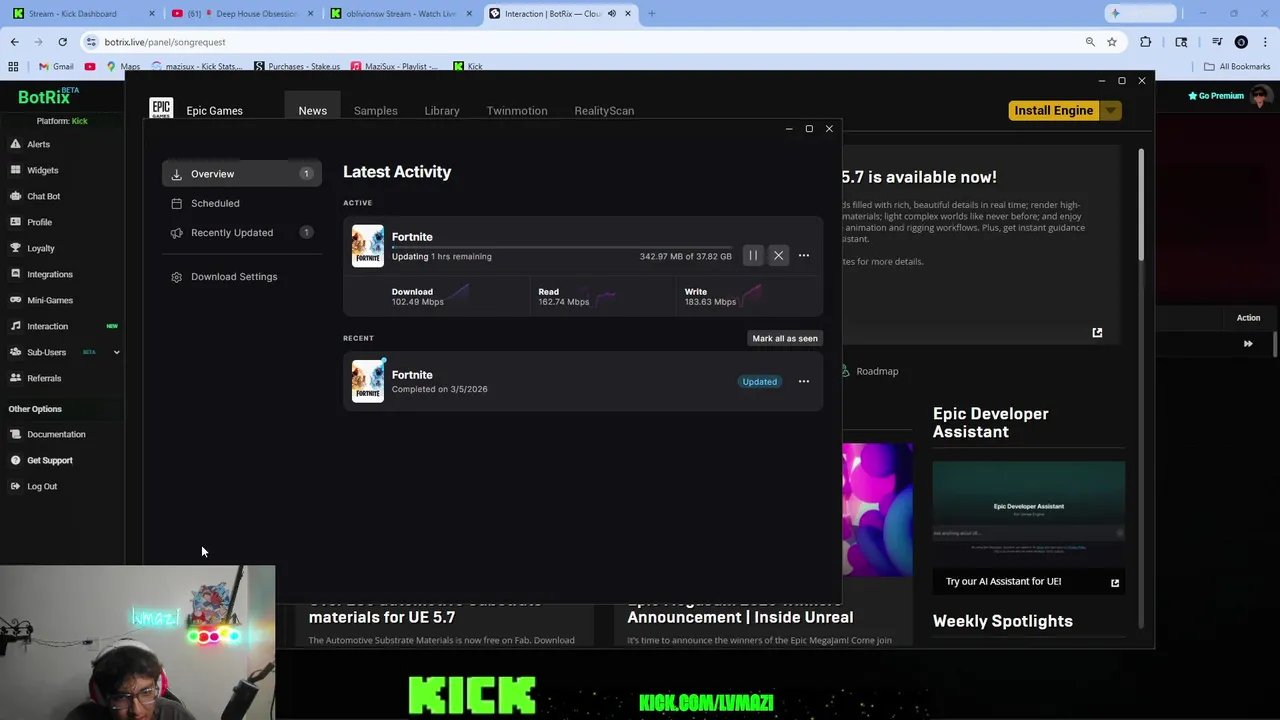Screen dimensions: 1280x720
Task: Click Mark all as seen button
Action: click(x=785, y=338)
